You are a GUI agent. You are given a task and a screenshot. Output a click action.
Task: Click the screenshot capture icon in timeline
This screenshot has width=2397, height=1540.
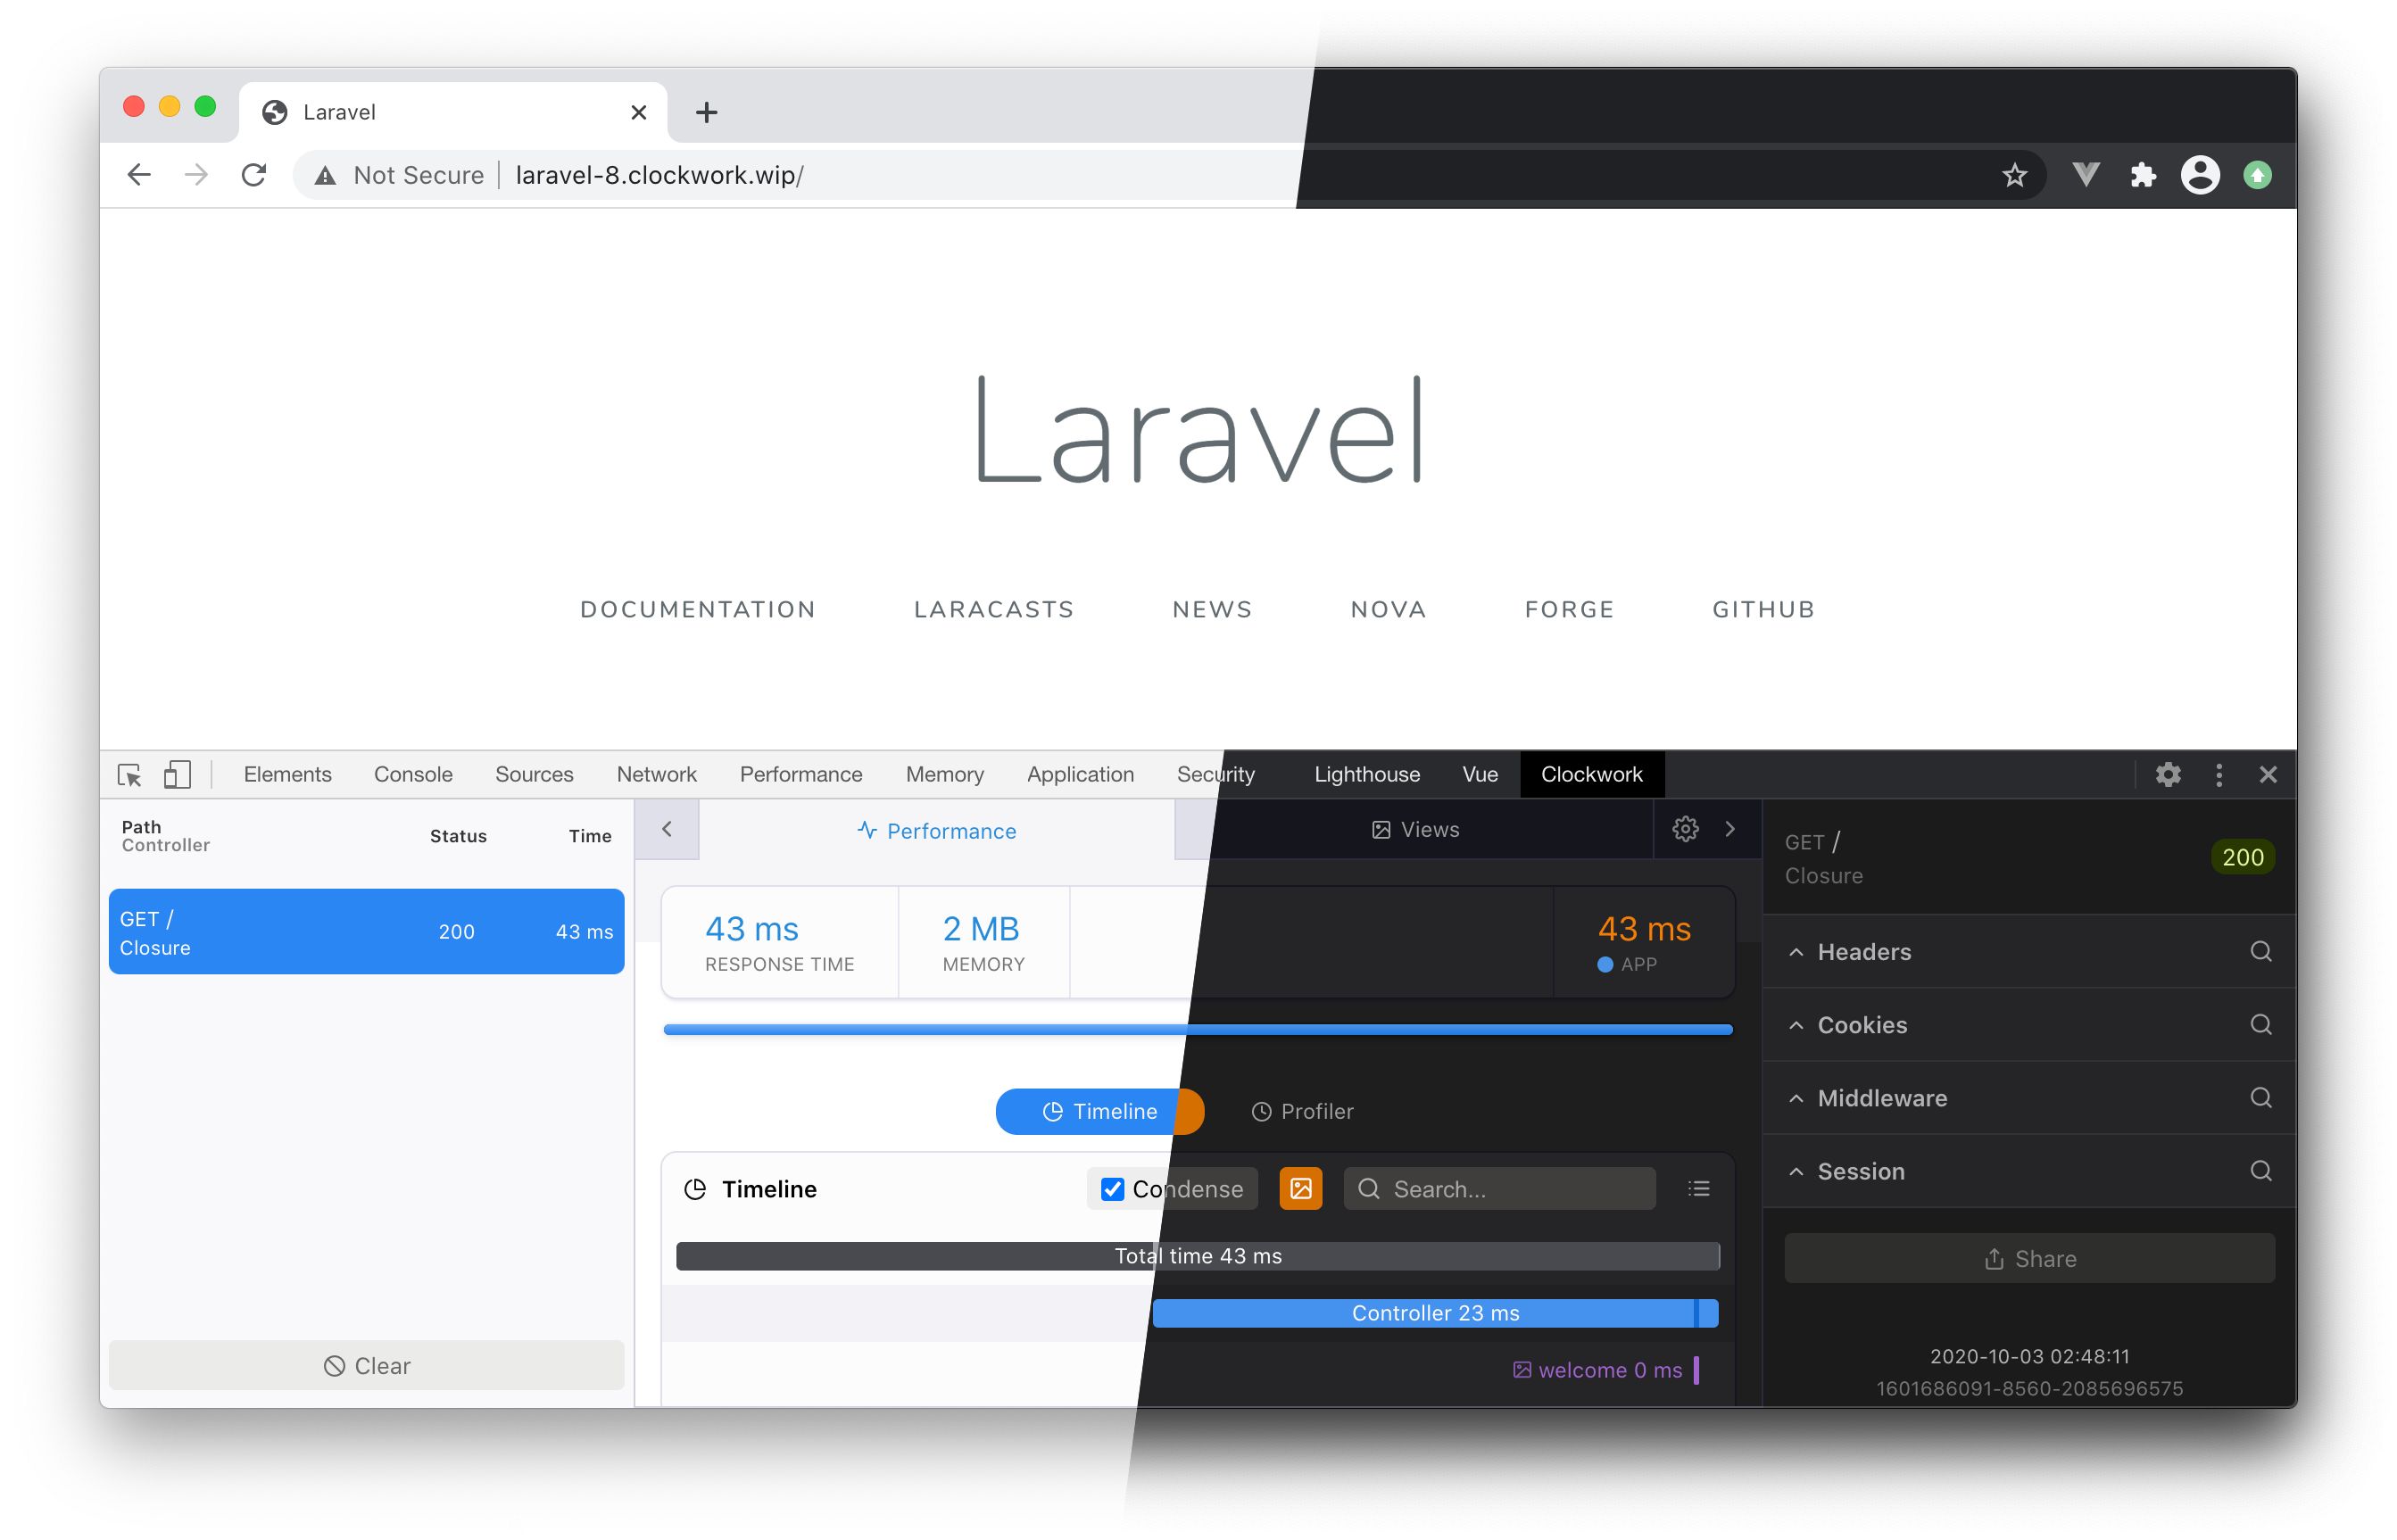1302,1189
